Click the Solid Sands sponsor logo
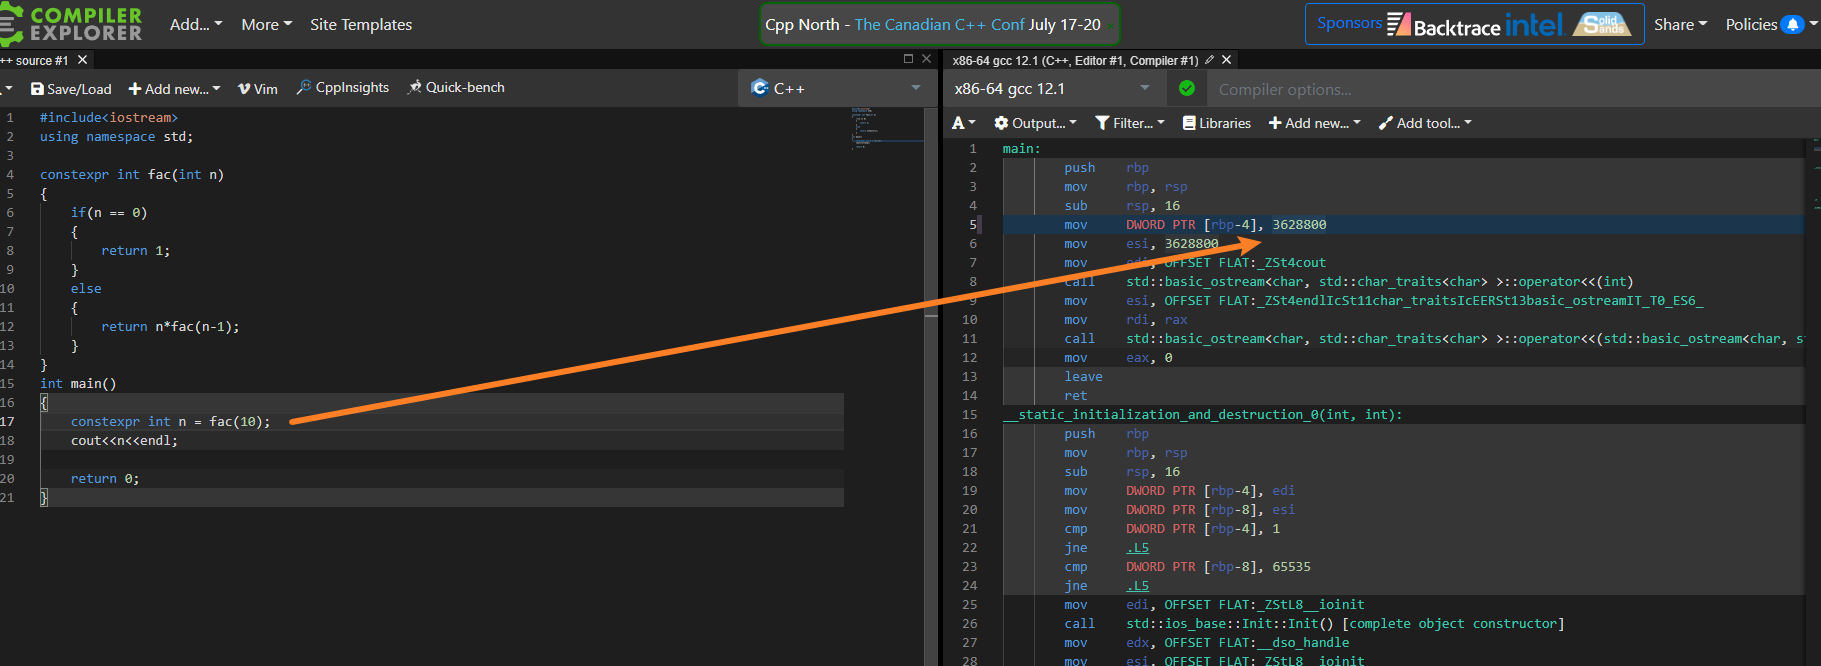The height and width of the screenshot is (666, 1821). click(x=1602, y=24)
